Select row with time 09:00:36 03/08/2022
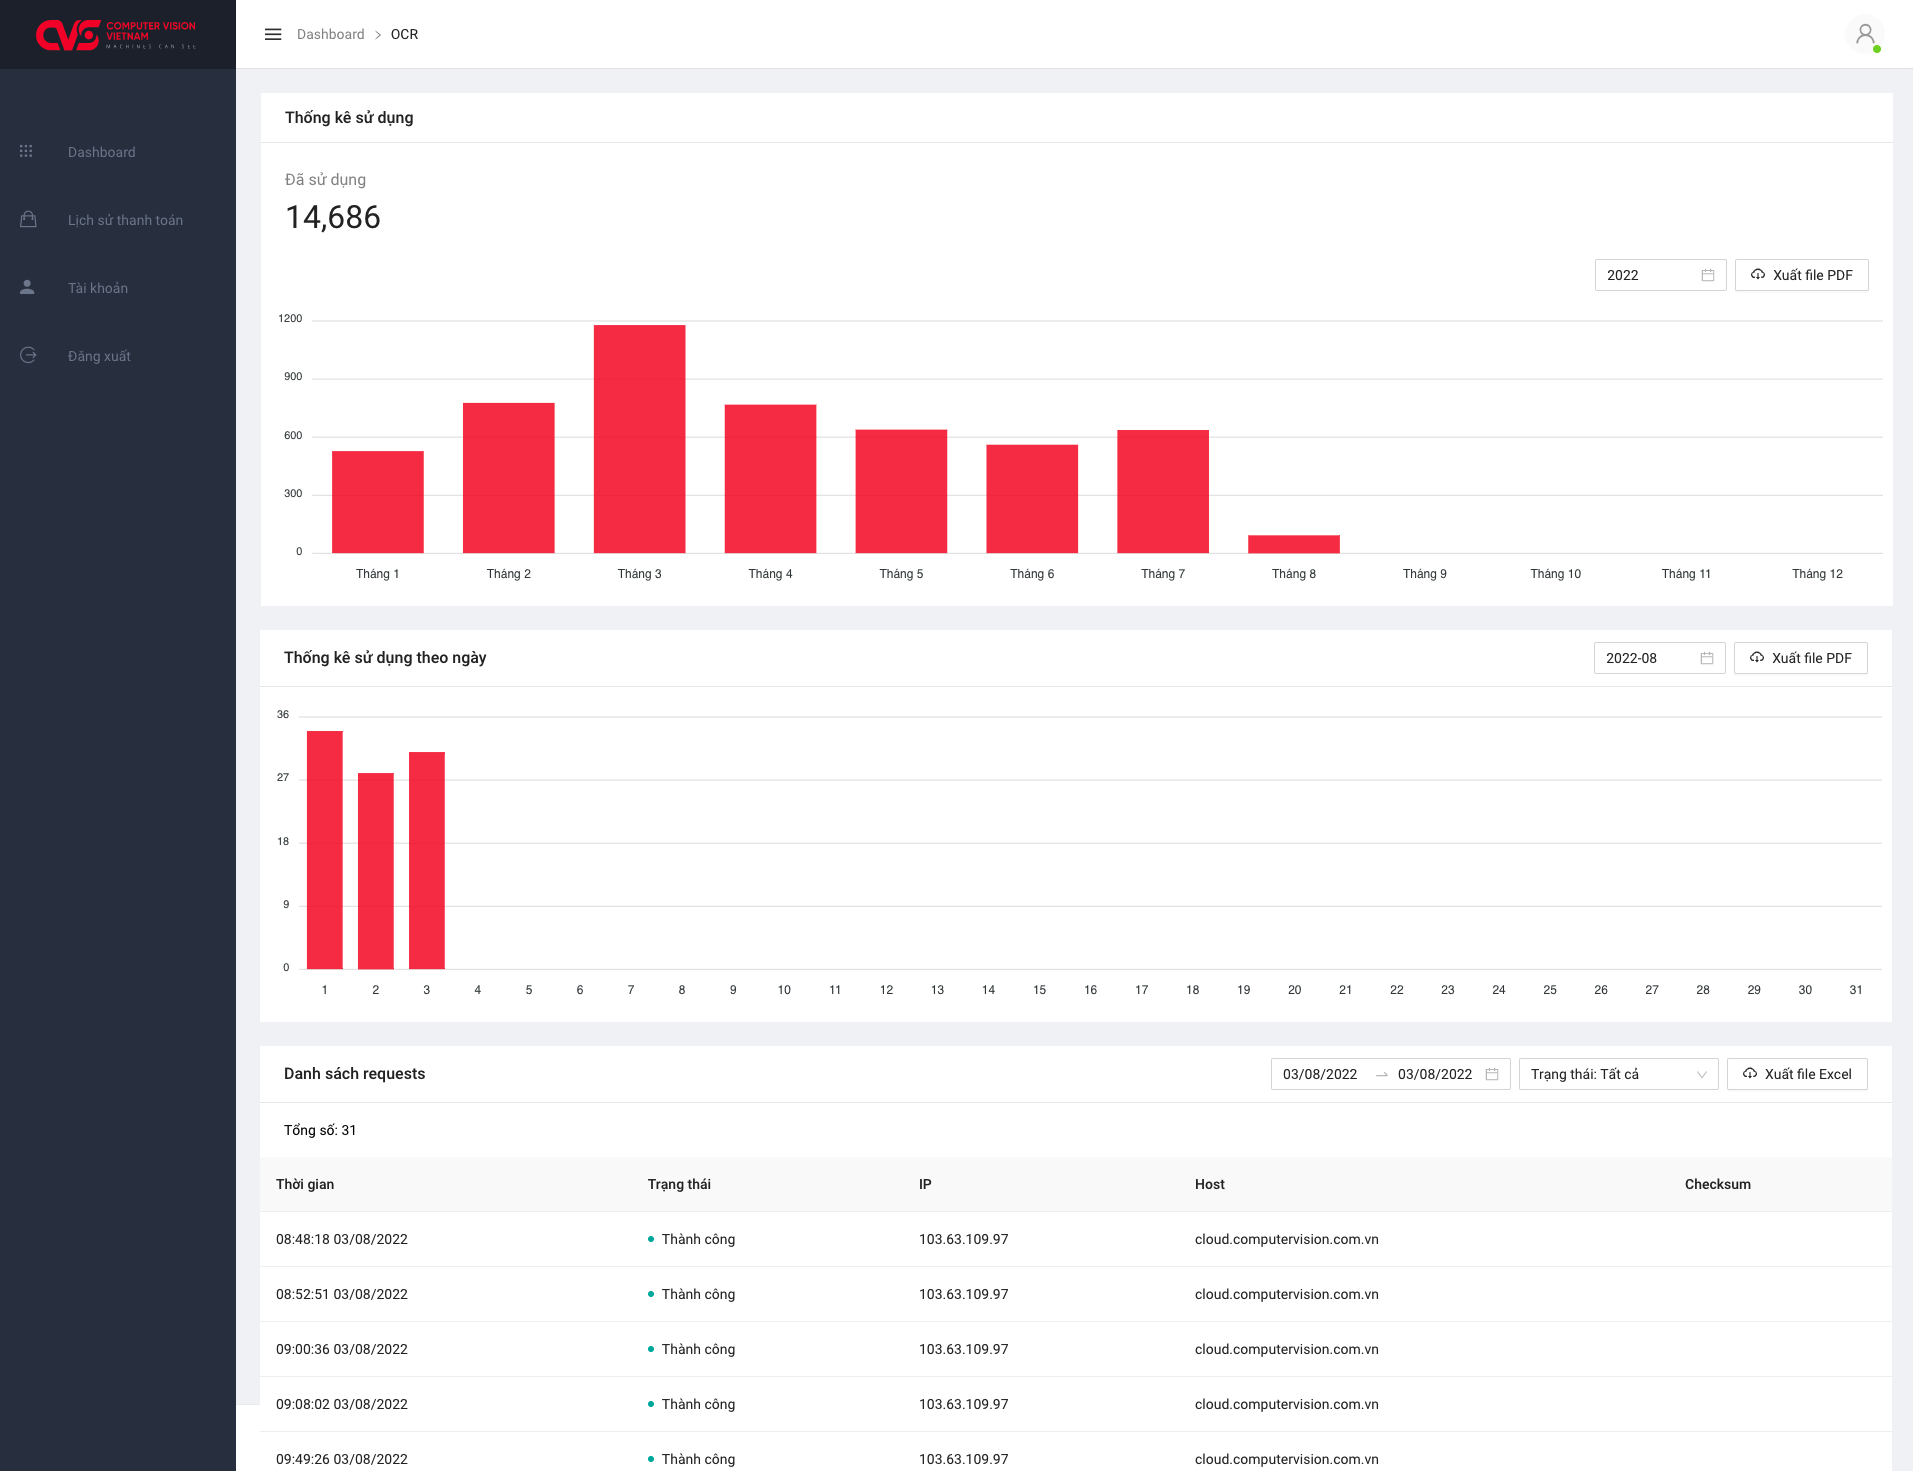 click(1076, 1349)
